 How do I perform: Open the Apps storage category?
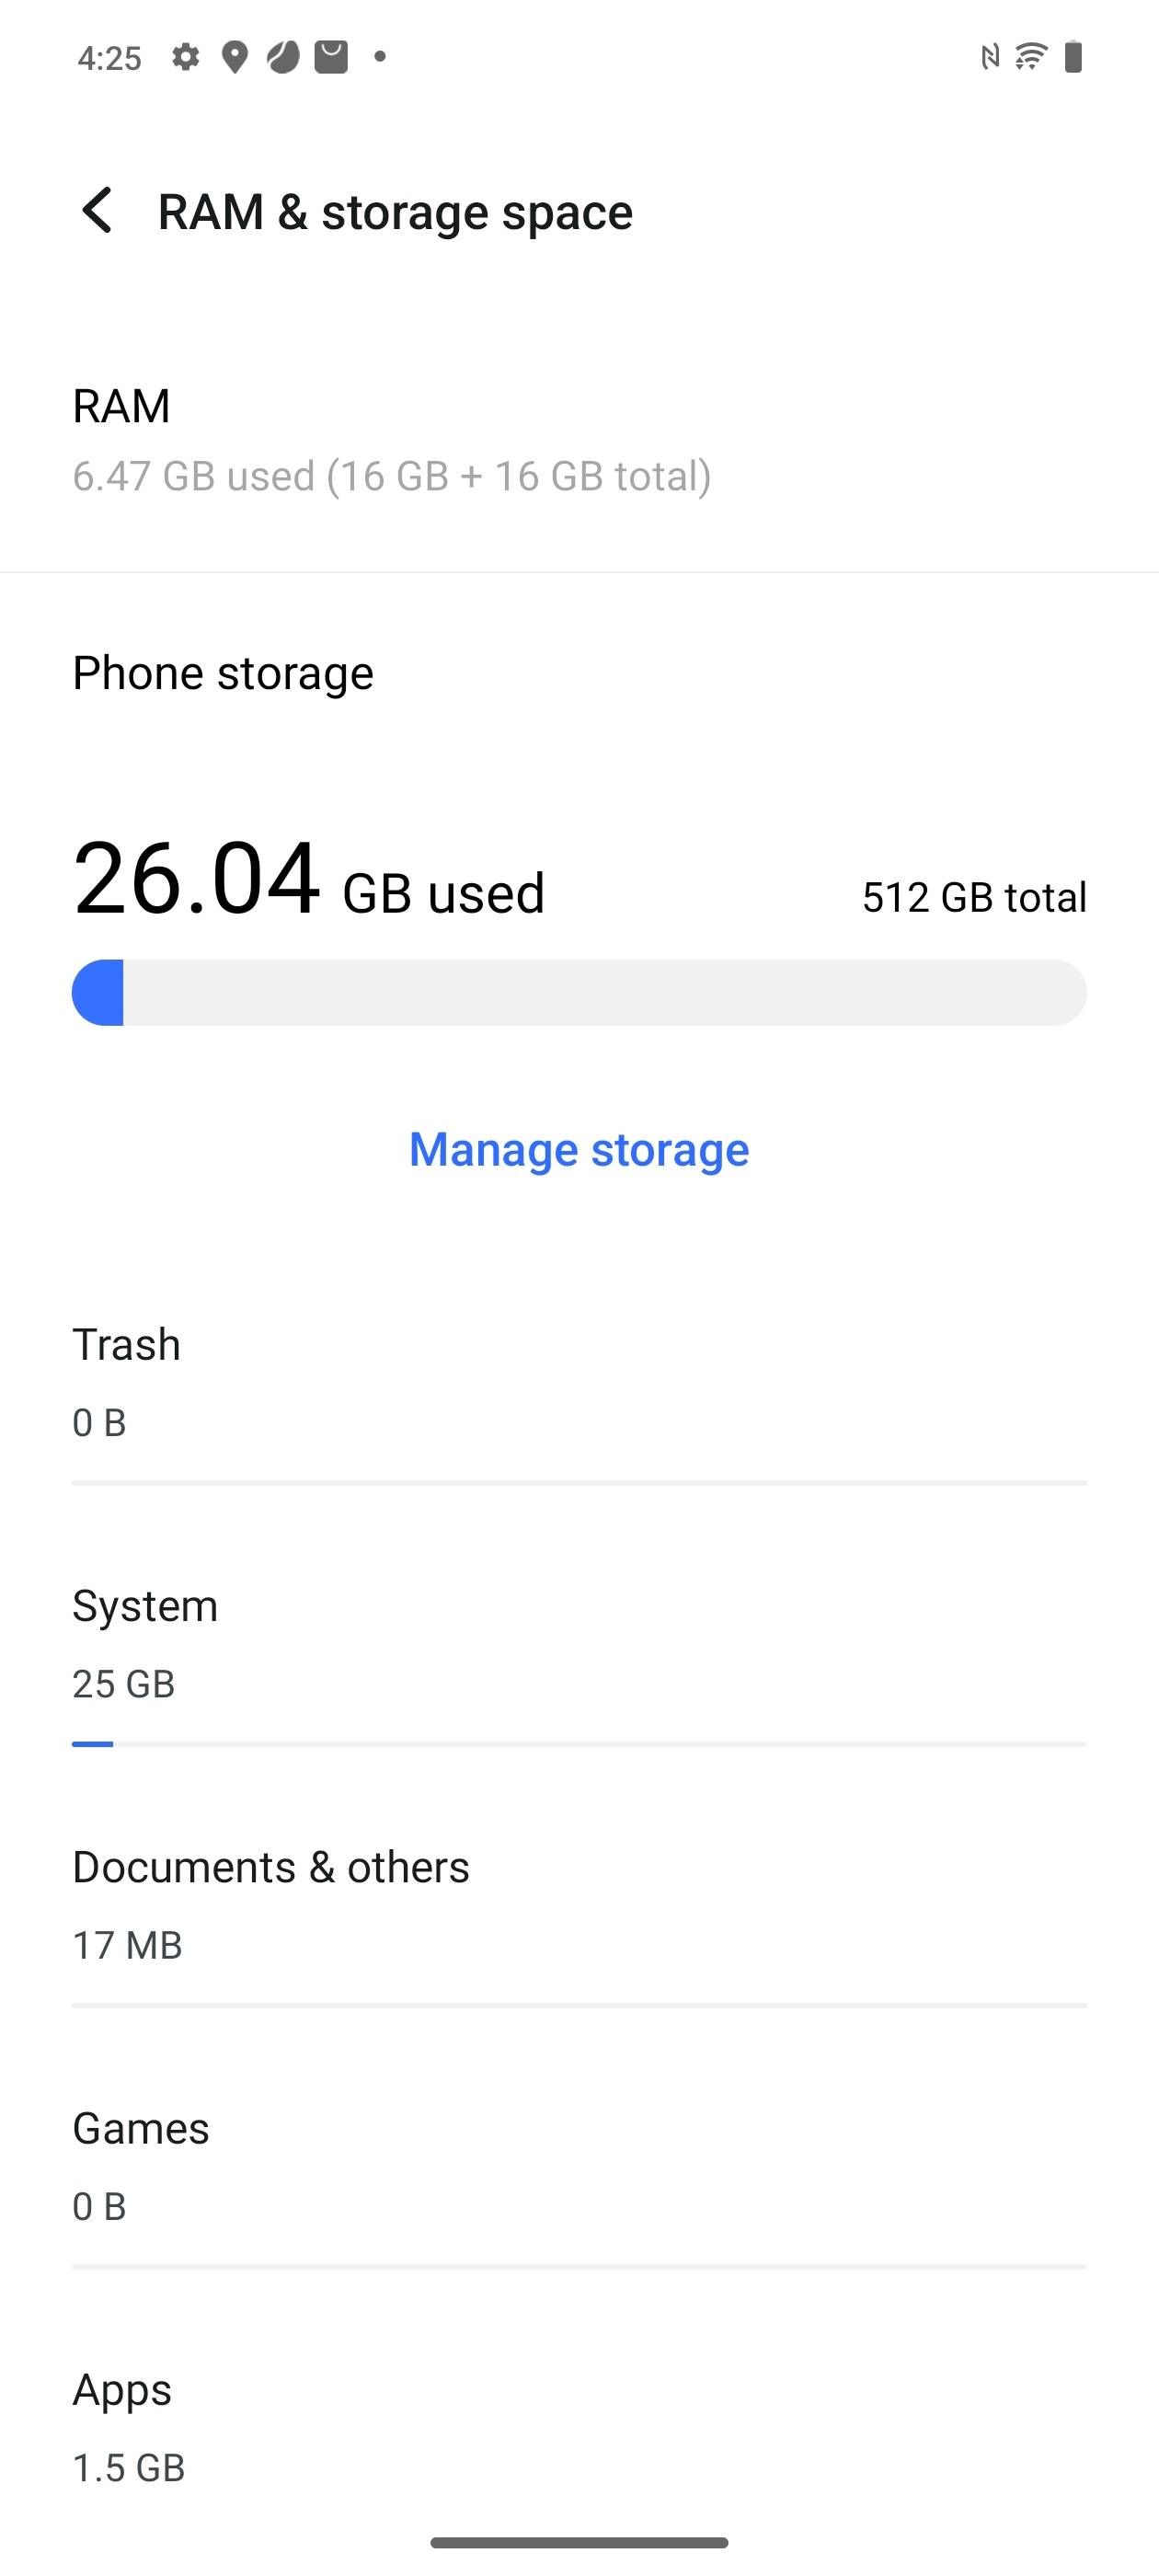(579, 2427)
